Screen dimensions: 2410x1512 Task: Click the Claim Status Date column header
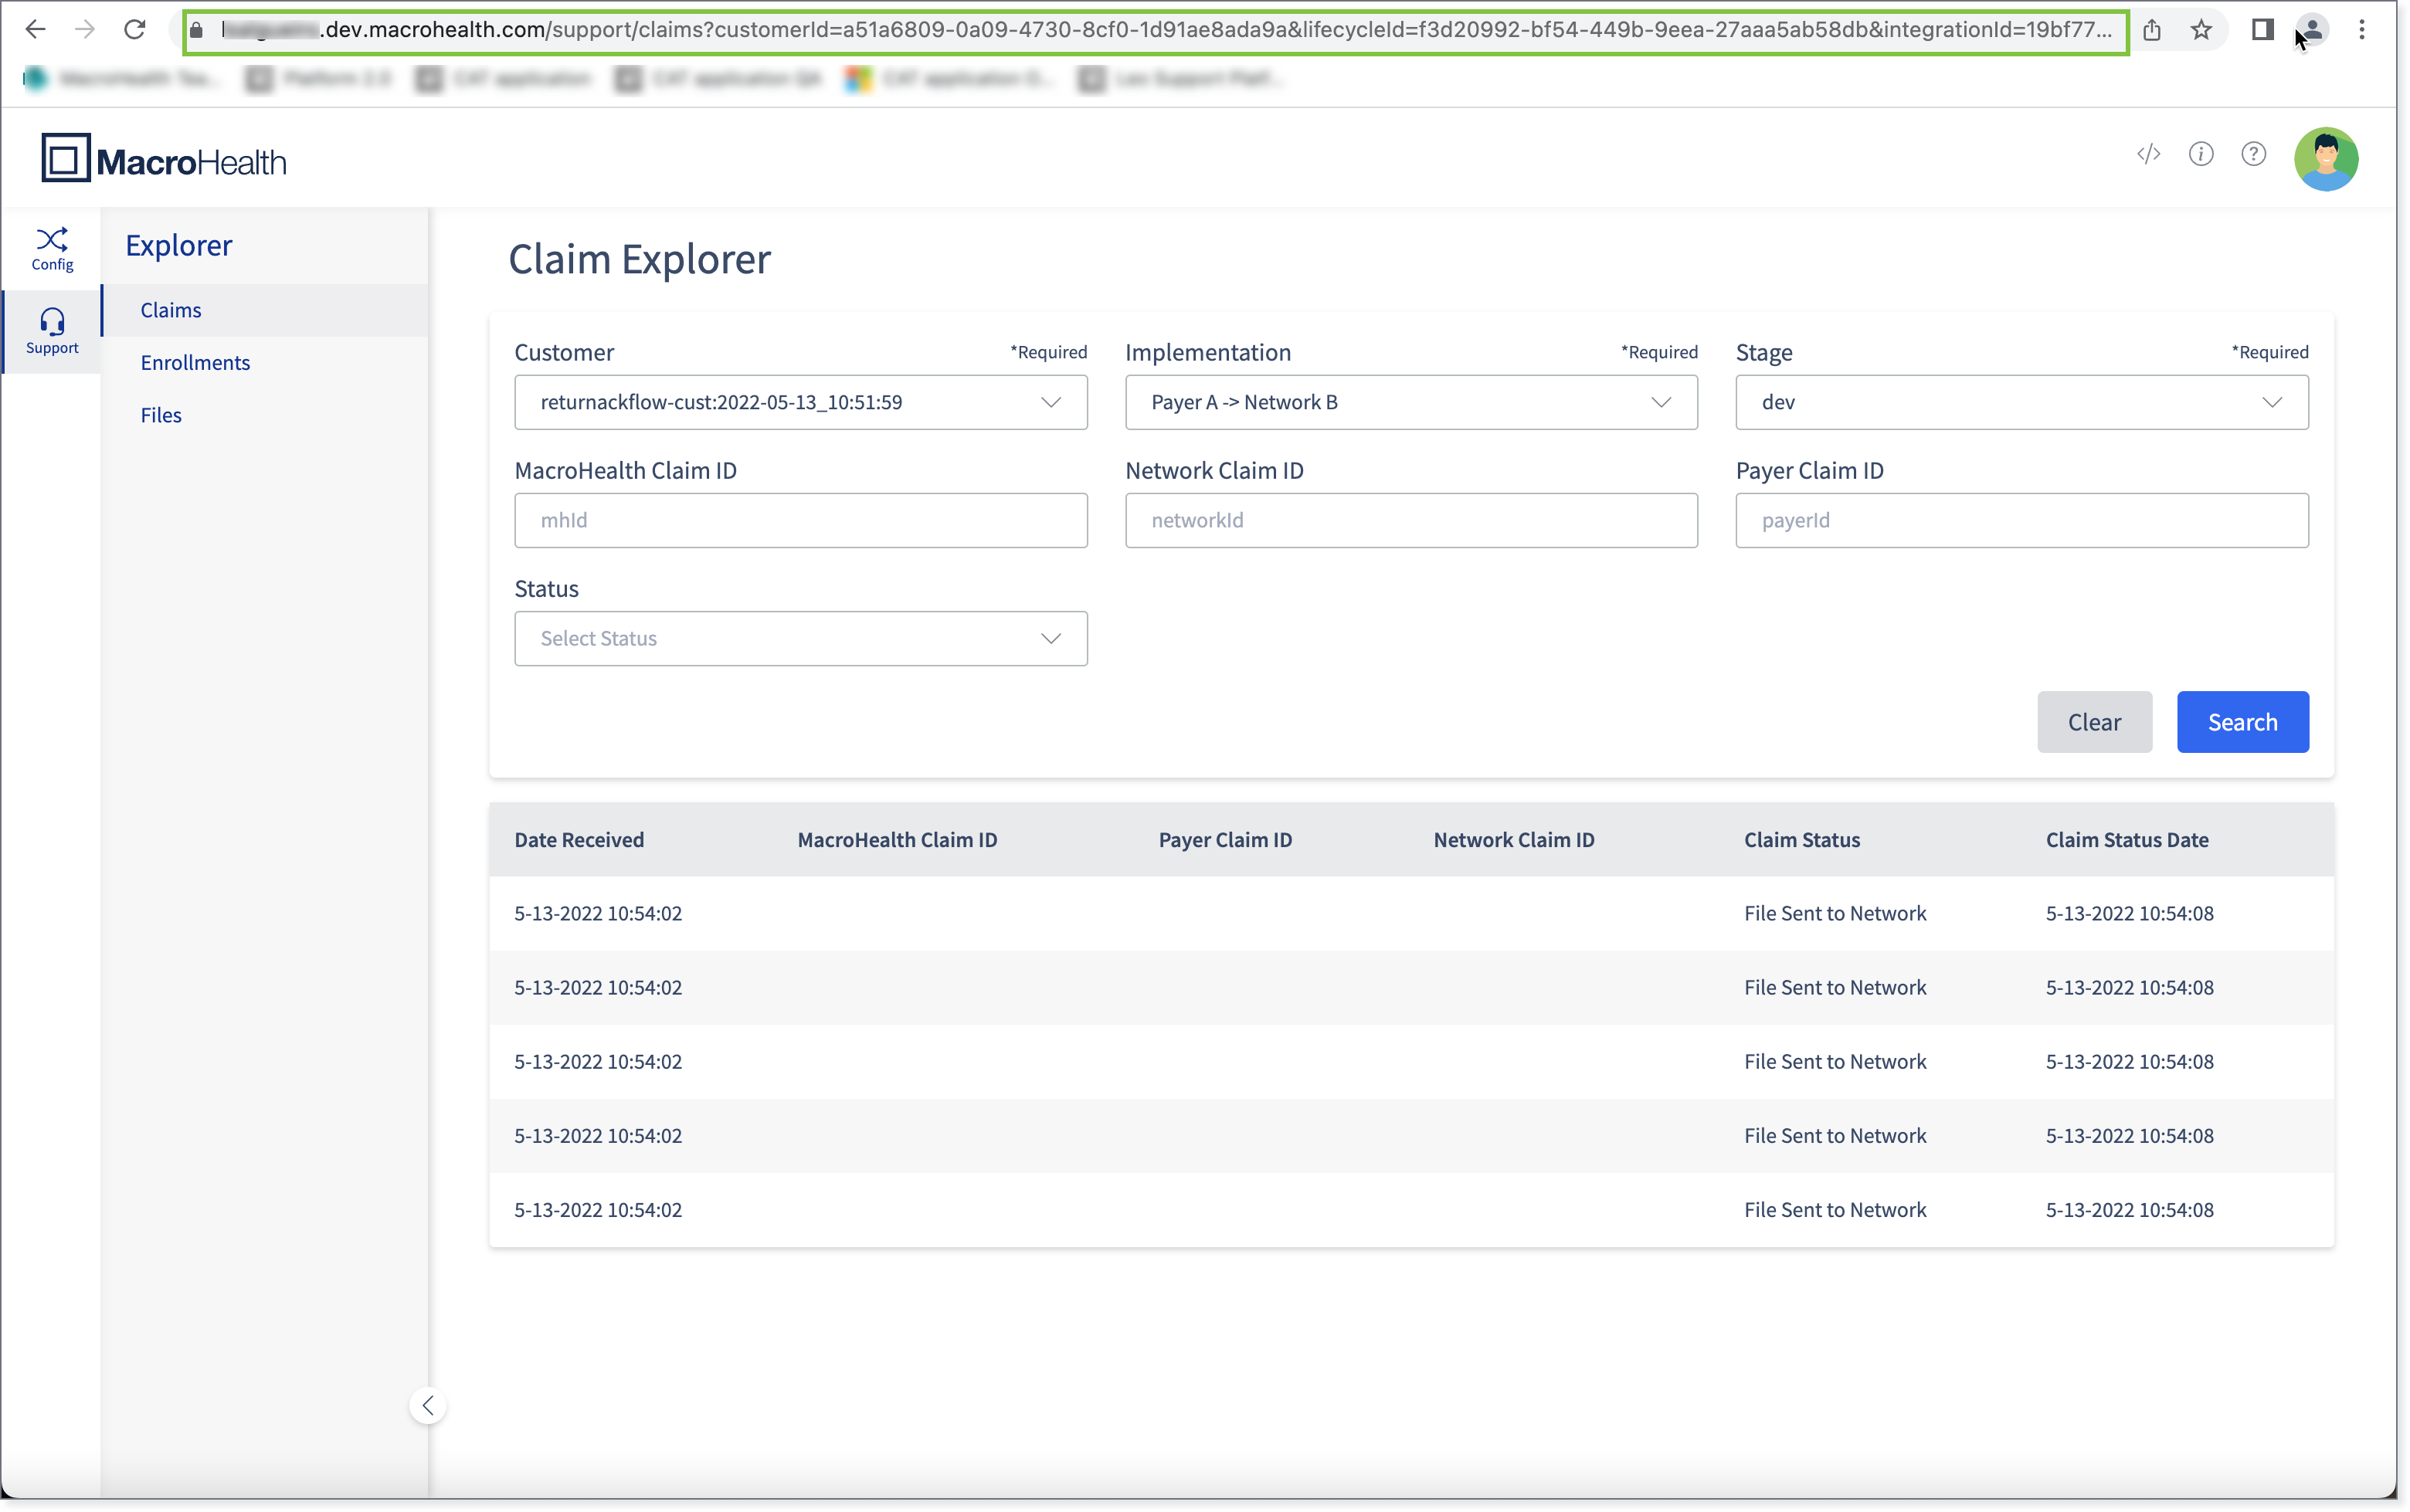point(2127,840)
